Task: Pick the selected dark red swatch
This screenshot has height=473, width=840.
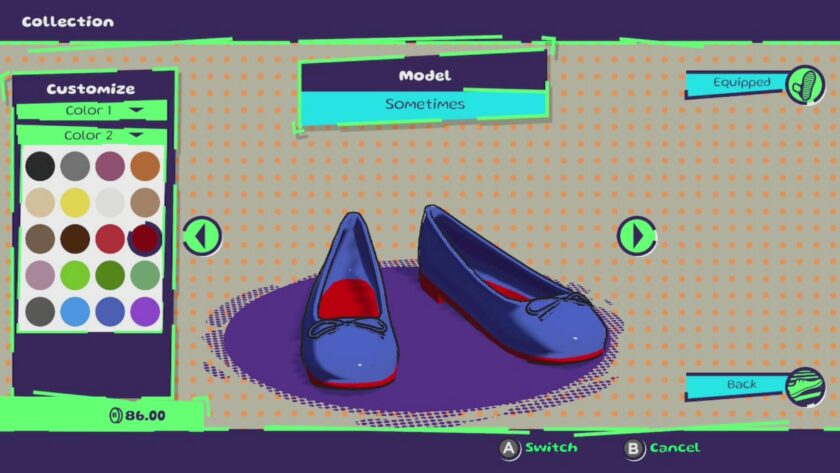Action: [145, 238]
